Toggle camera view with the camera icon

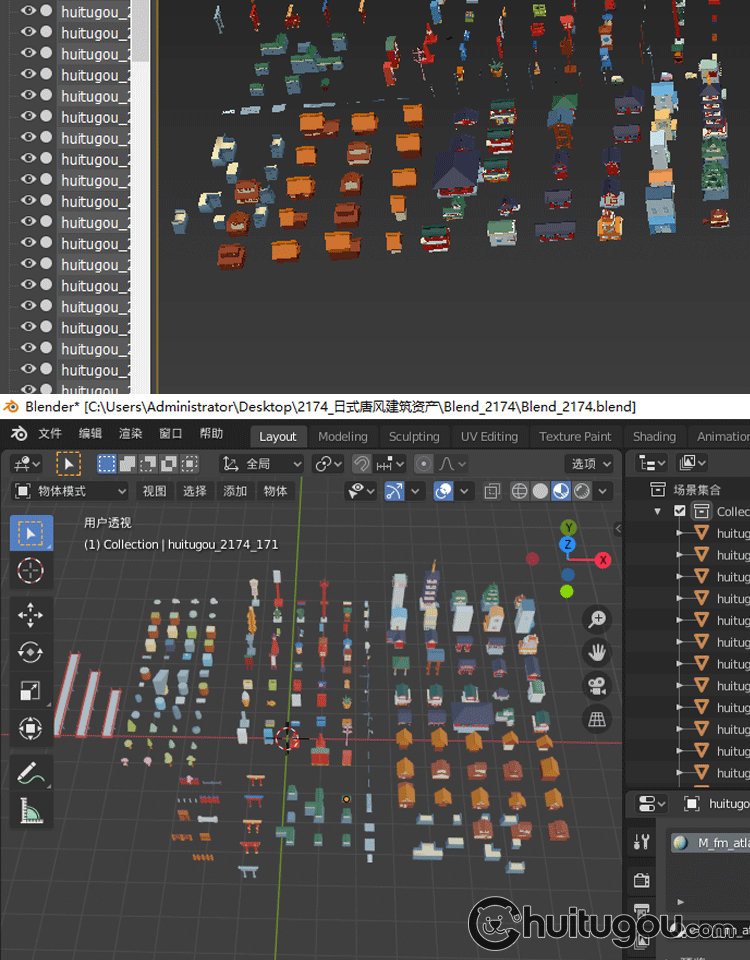coord(597,685)
